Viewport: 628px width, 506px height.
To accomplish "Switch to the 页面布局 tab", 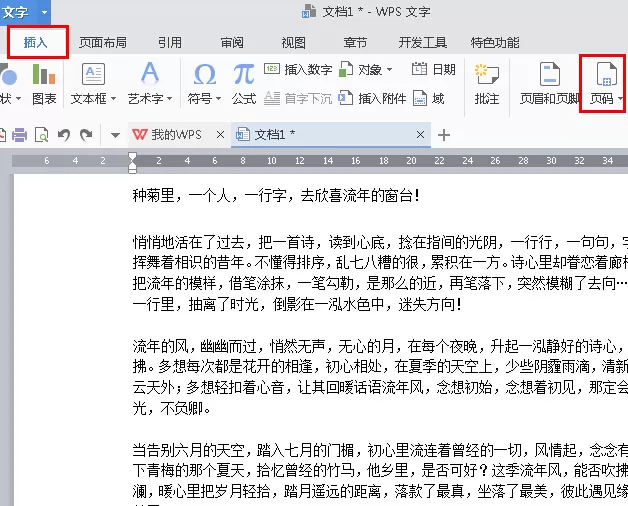I will pos(103,42).
